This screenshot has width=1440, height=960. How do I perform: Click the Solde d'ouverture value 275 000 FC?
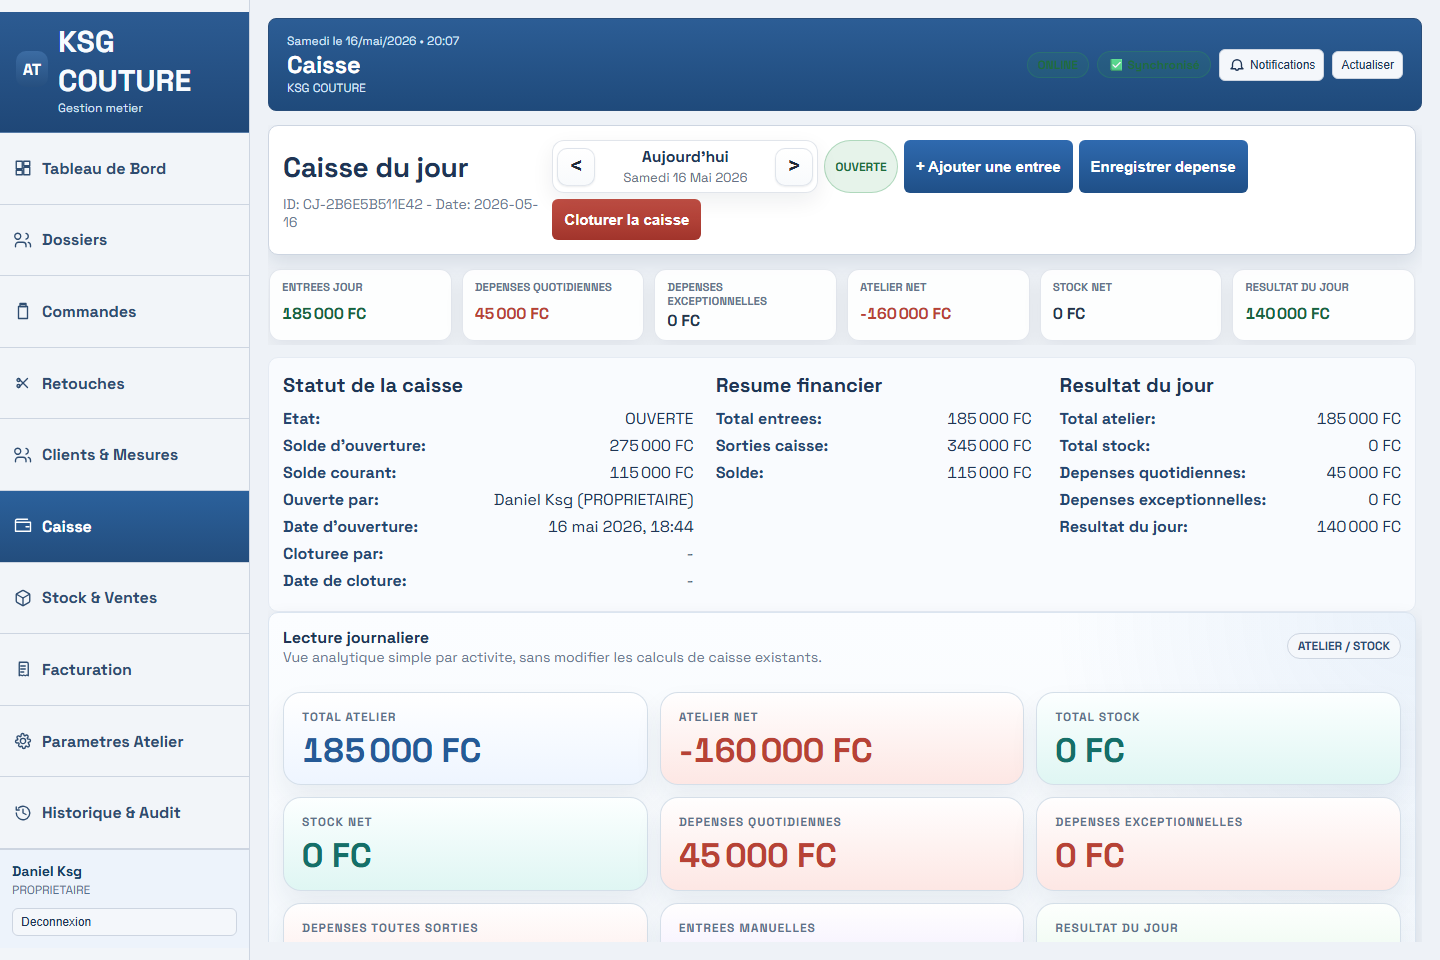click(651, 446)
